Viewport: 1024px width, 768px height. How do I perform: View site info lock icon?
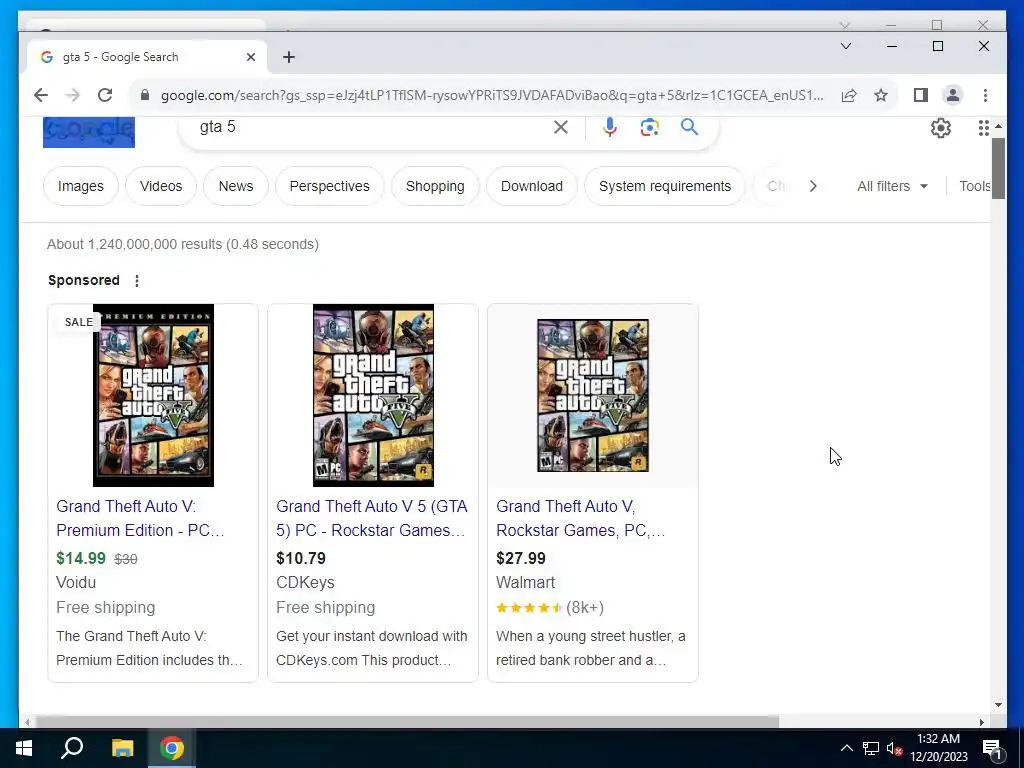(x=145, y=95)
